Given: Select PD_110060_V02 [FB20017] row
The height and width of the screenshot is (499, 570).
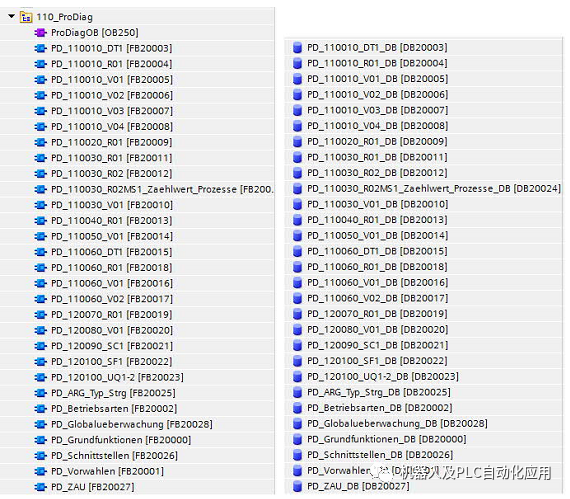Looking at the screenshot, I should 112,299.
